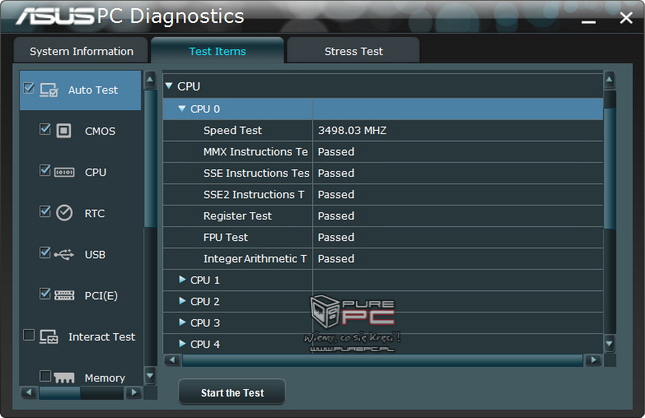Uncheck the USB test checkbox

click(x=45, y=252)
